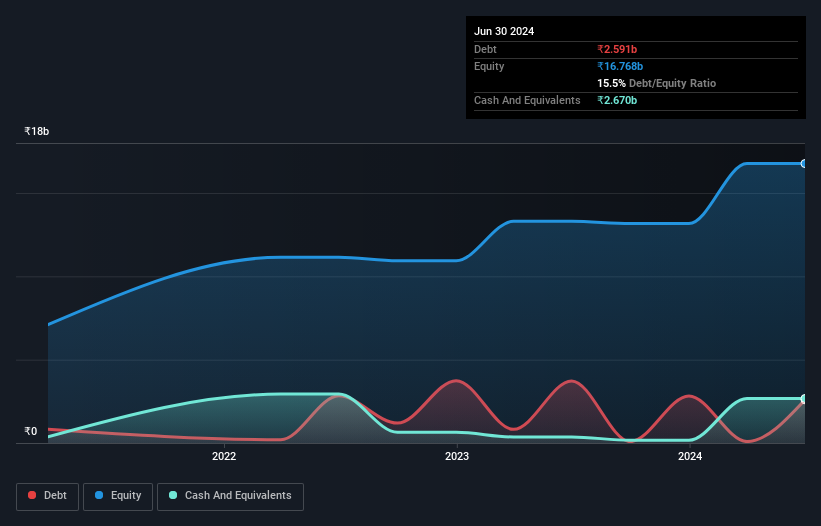
Task: Toggle the Equity series legend button
Action: 118,496
